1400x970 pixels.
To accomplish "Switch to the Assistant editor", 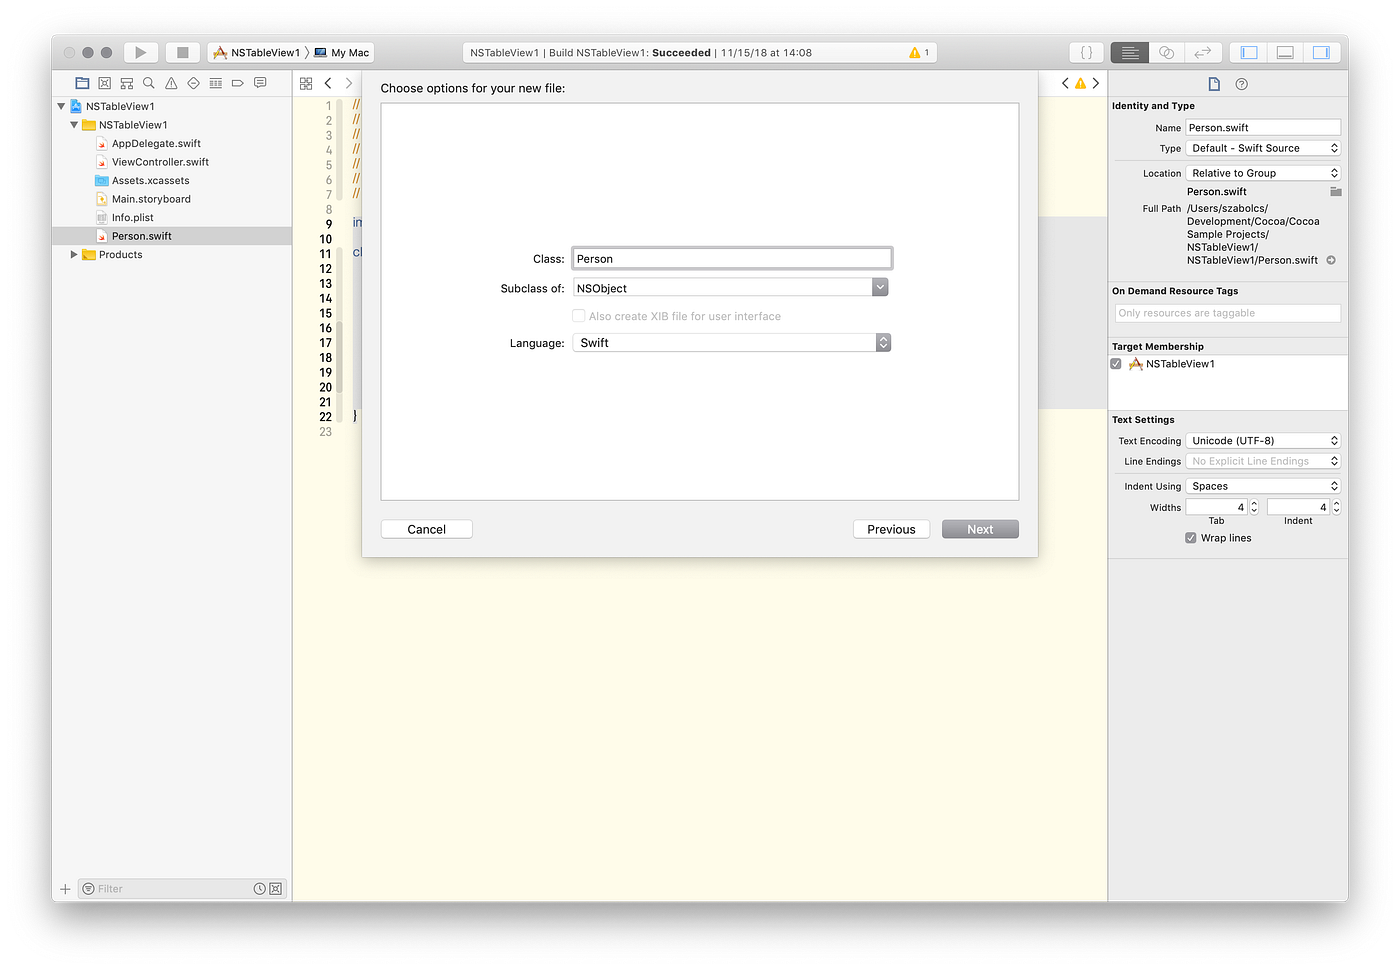I will [1166, 51].
